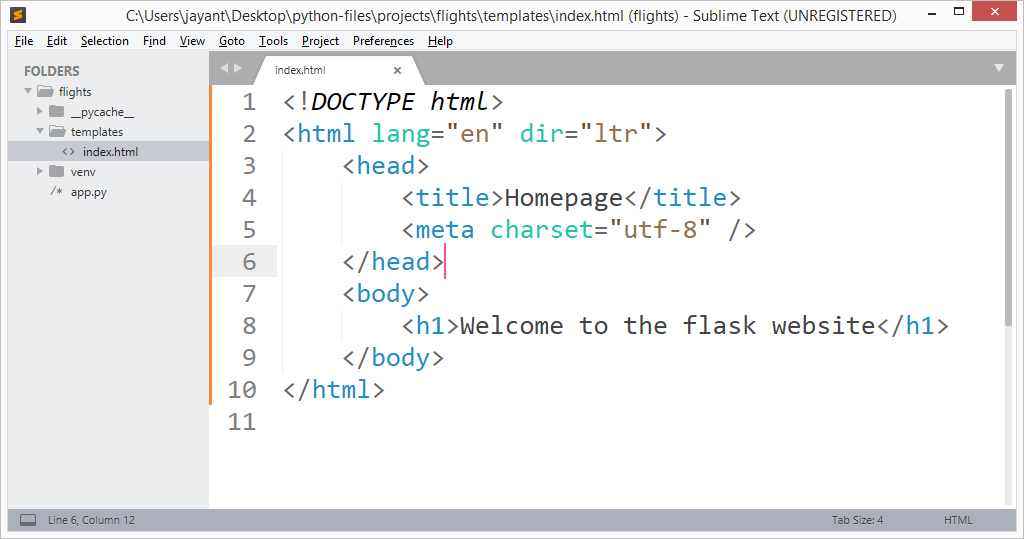Click the DOCTYPE text on line 1
The image size is (1024, 539).
tap(362, 102)
